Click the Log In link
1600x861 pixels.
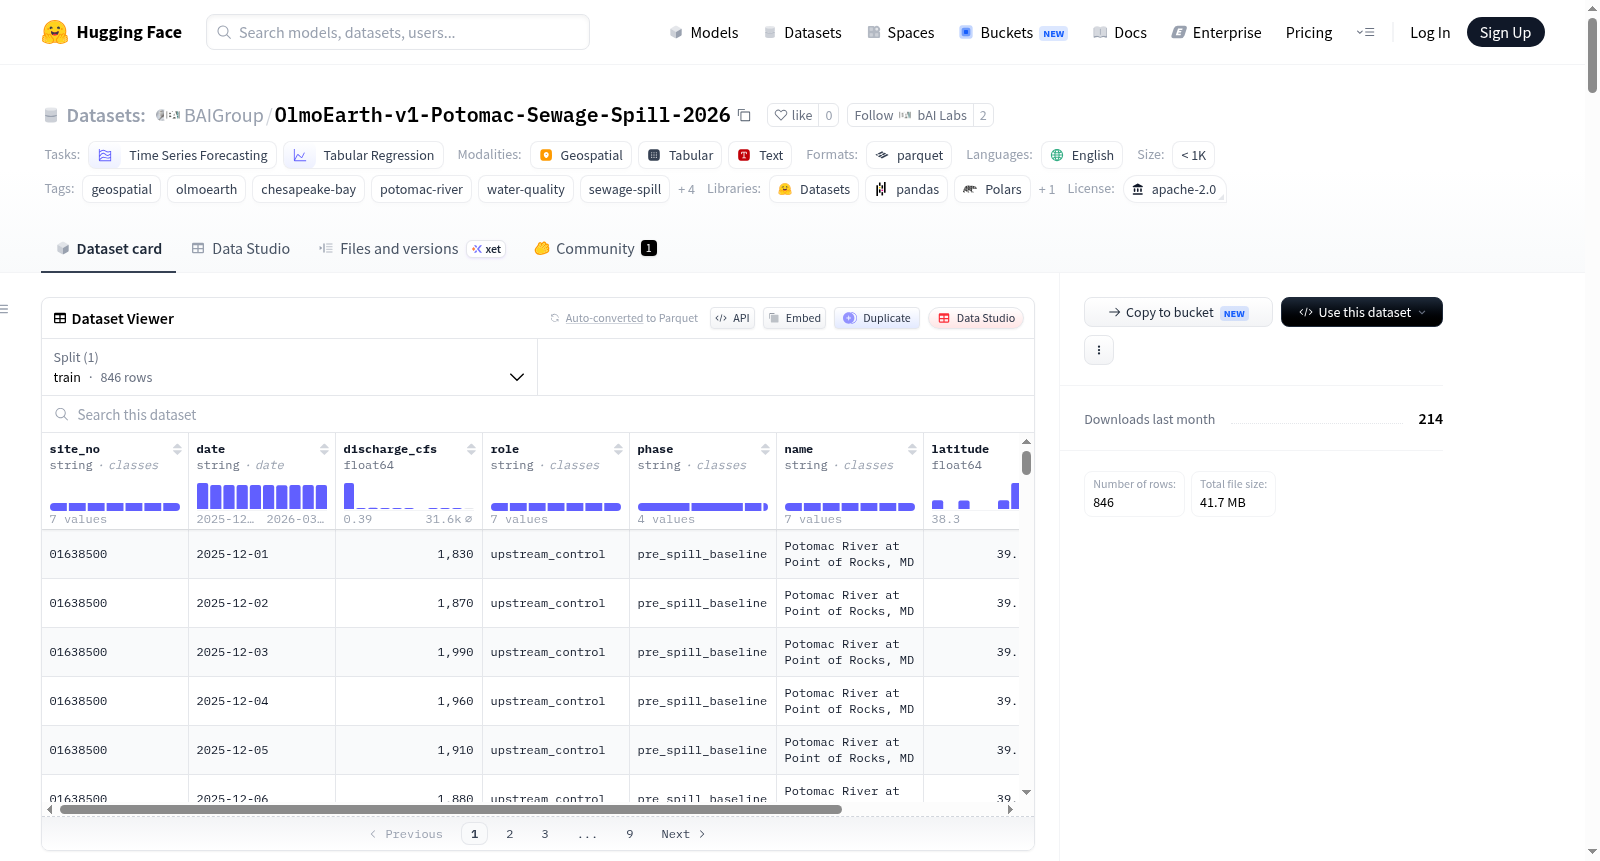click(1430, 32)
